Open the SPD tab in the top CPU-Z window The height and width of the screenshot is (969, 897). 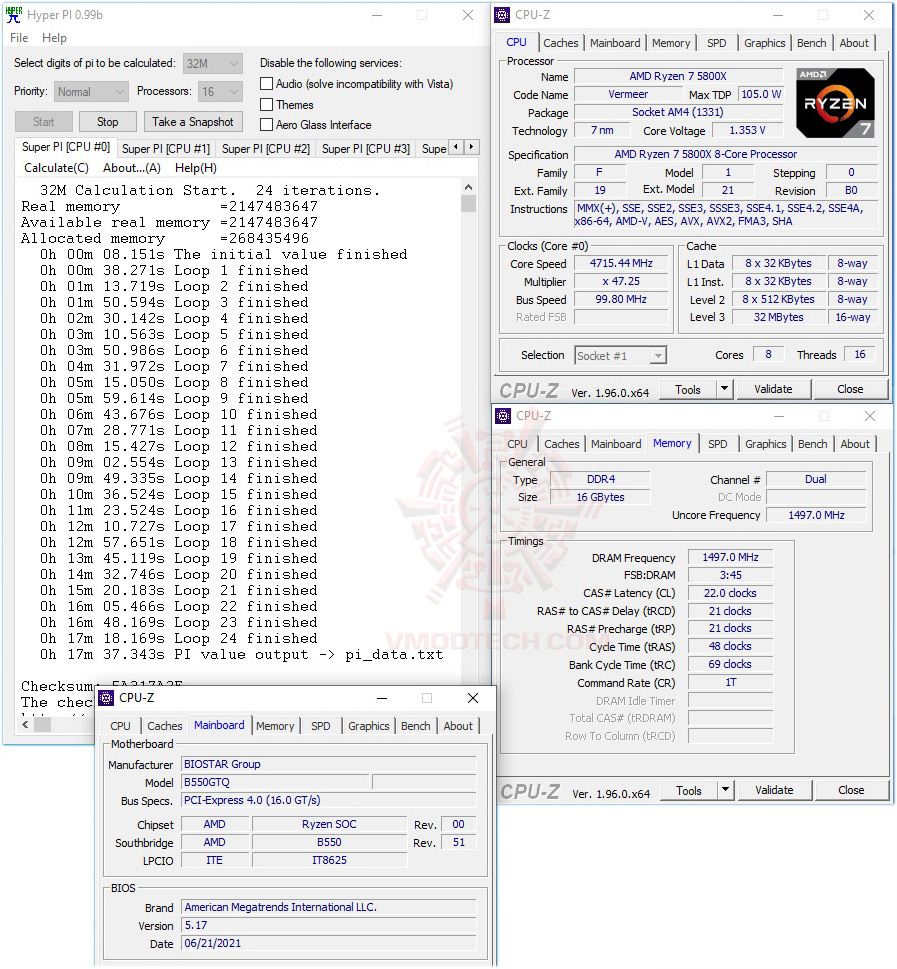click(x=716, y=43)
